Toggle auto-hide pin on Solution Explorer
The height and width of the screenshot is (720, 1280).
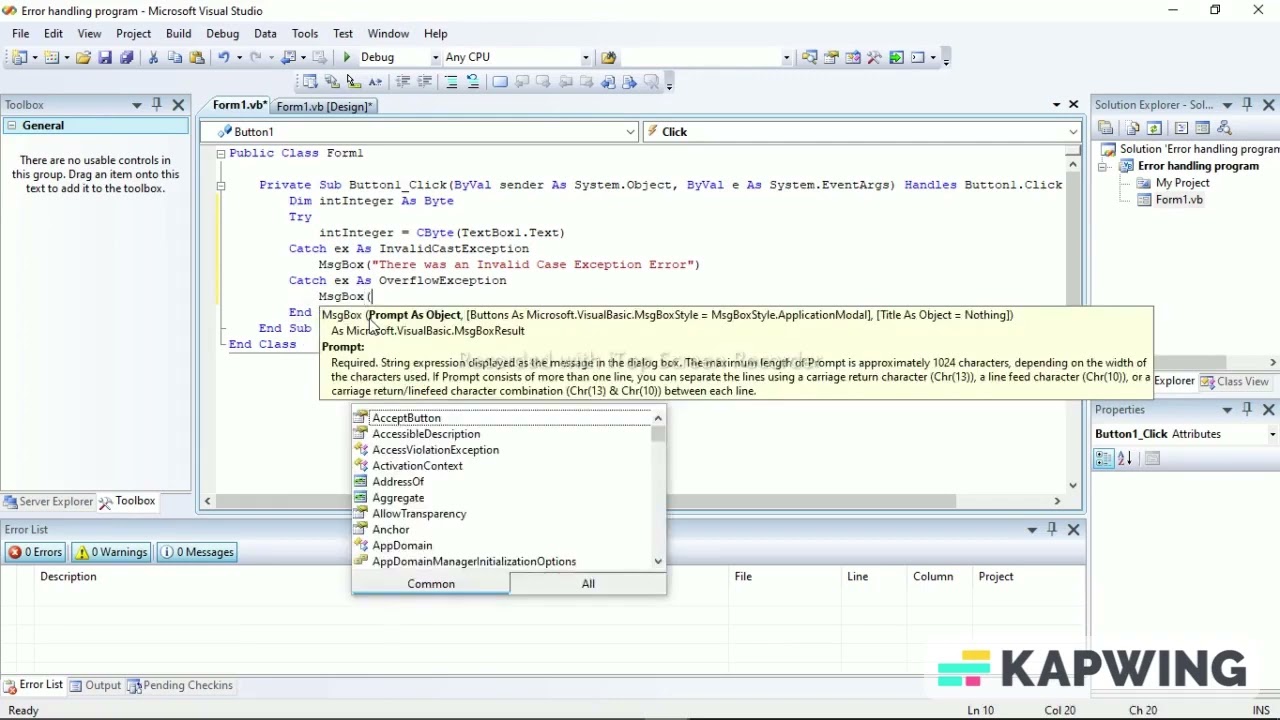(x=1247, y=104)
